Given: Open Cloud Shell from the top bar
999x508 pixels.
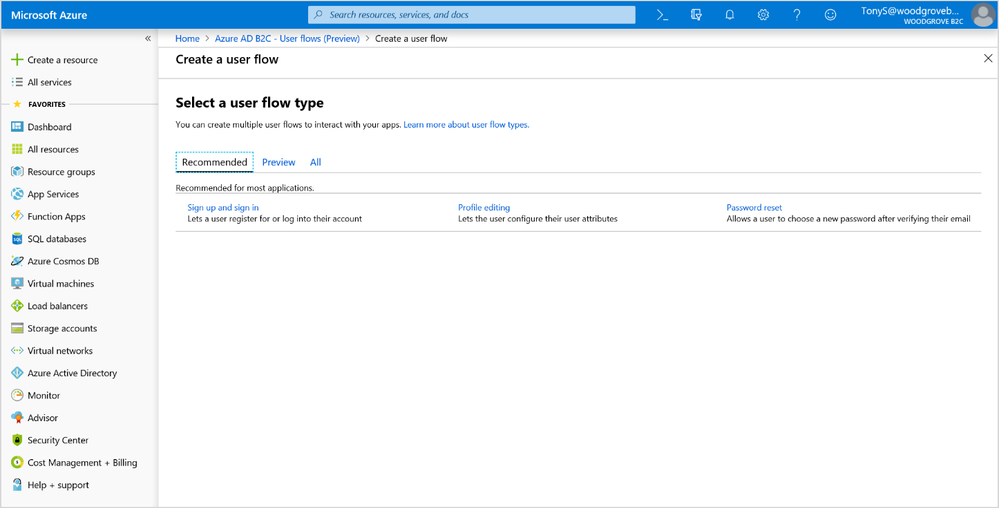Looking at the screenshot, I should pos(663,15).
